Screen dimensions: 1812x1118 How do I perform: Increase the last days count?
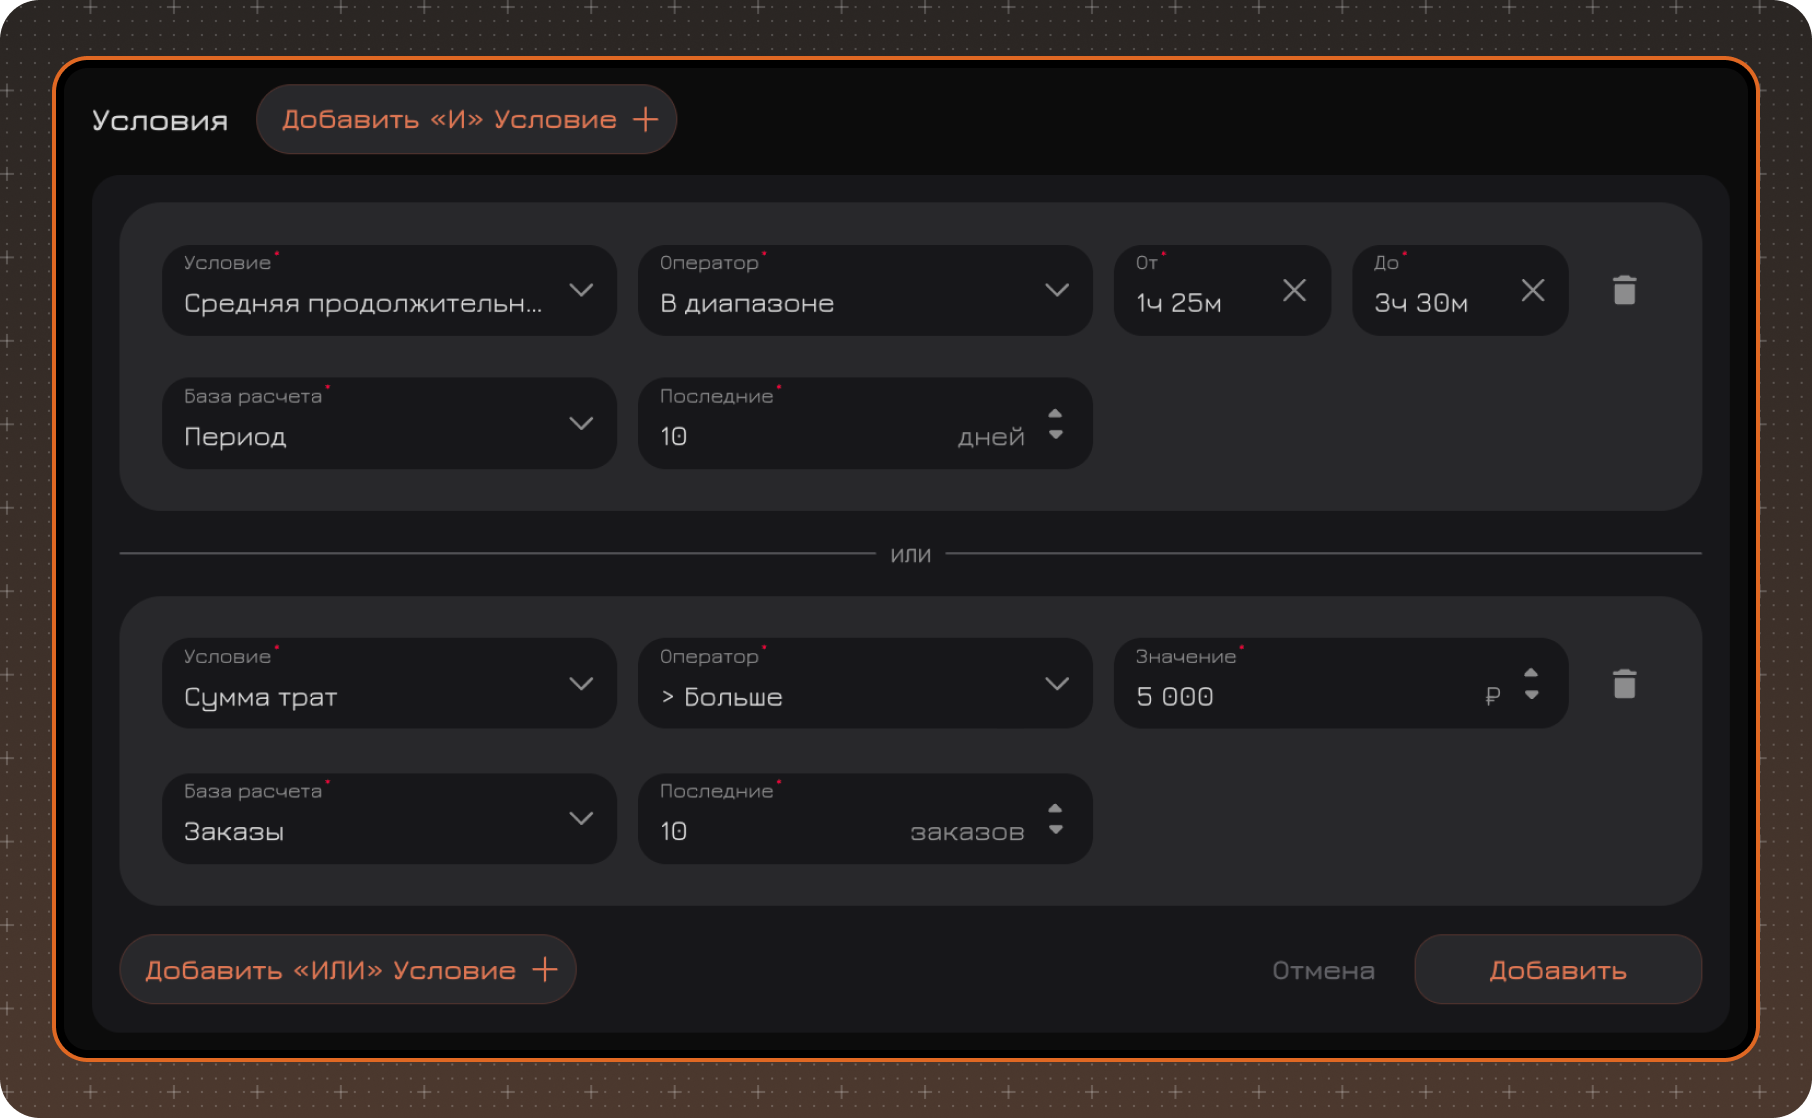tap(1055, 413)
